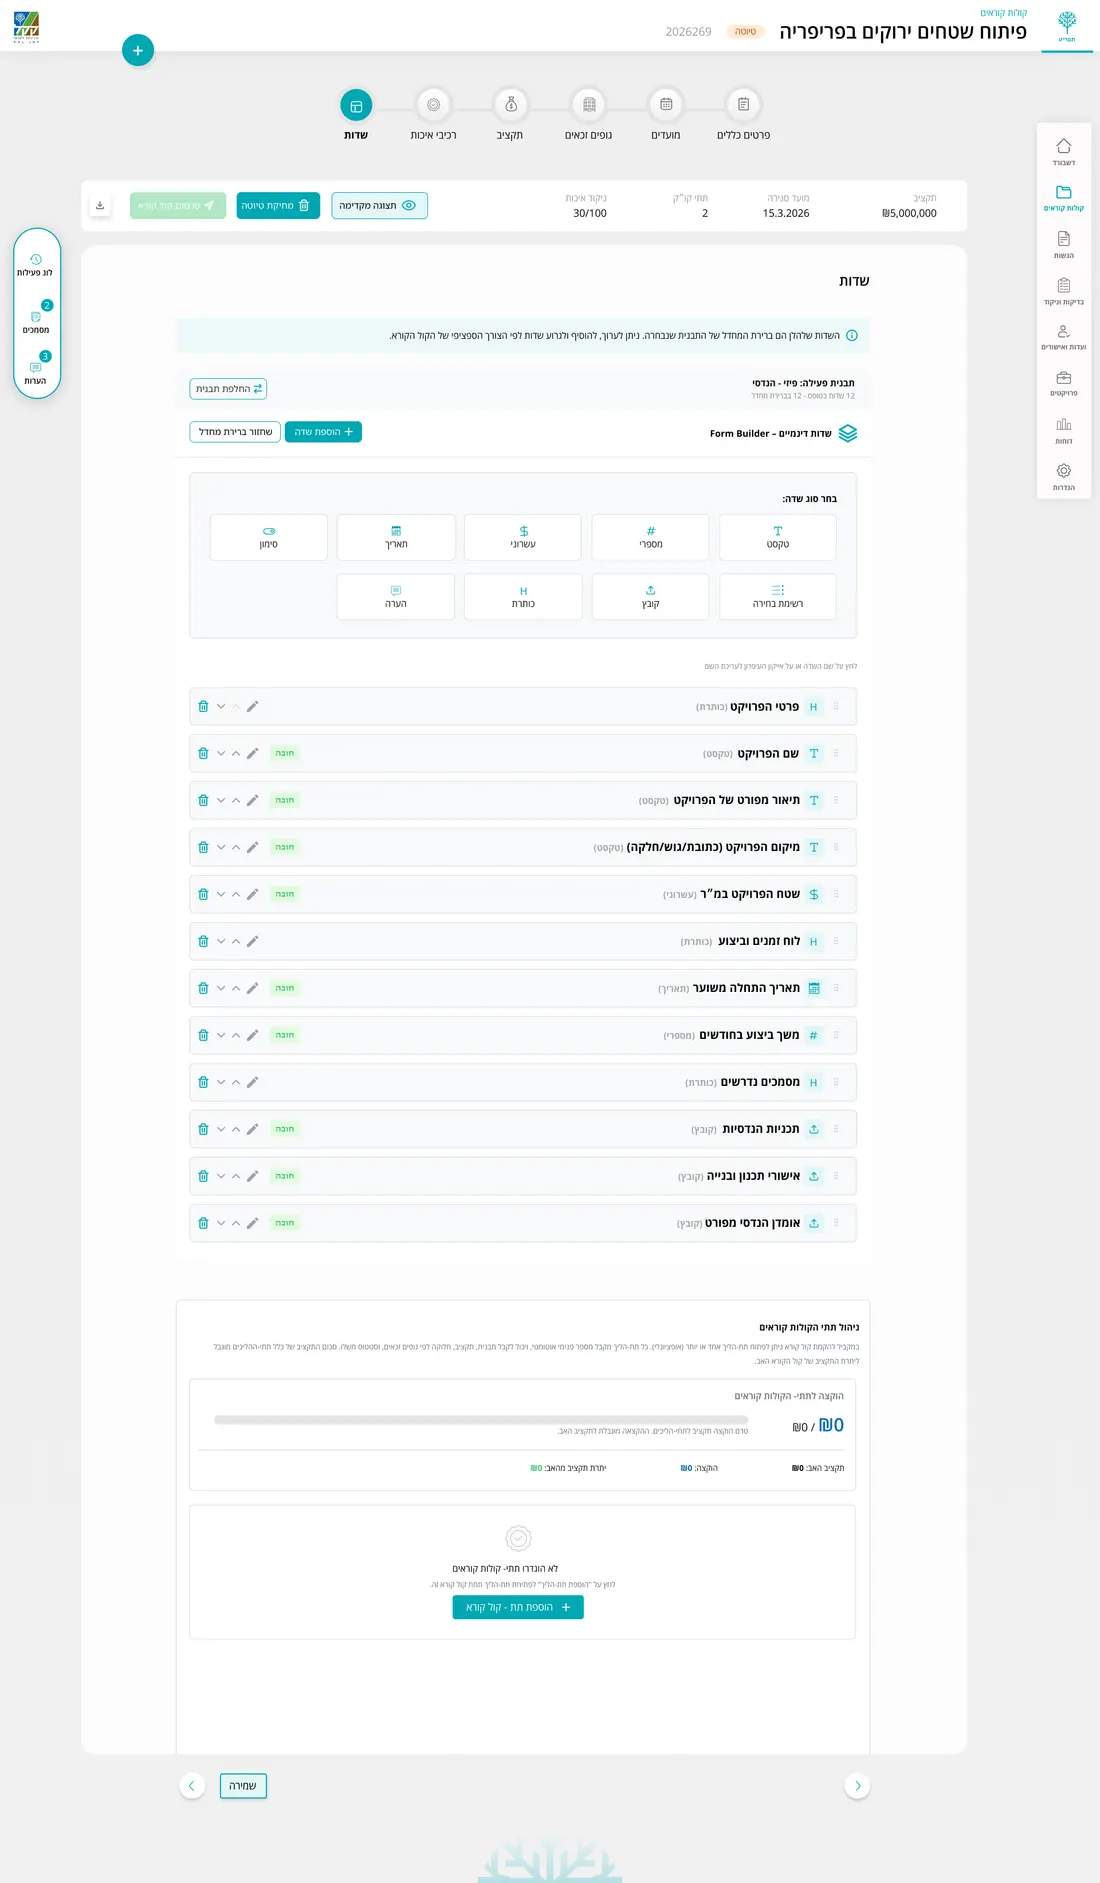This screenshot has width=1100, height=1883.
Task: Choose the מספרי field type tile
Action: tap(651, 537)
